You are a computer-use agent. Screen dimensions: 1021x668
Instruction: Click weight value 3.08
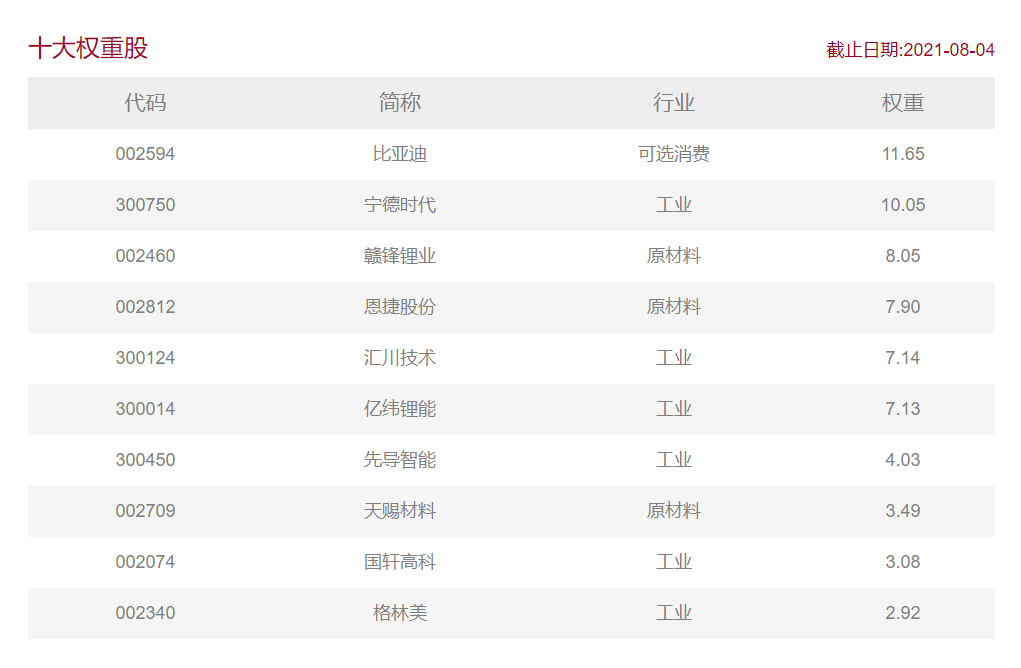[903, 562]
